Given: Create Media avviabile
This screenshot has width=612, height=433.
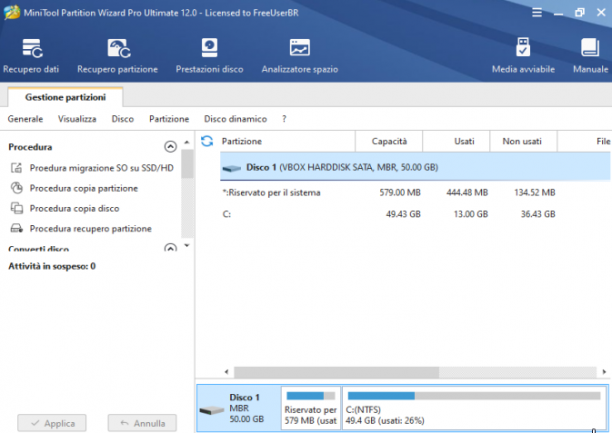Looking at the screenshot, I should 523,56.
